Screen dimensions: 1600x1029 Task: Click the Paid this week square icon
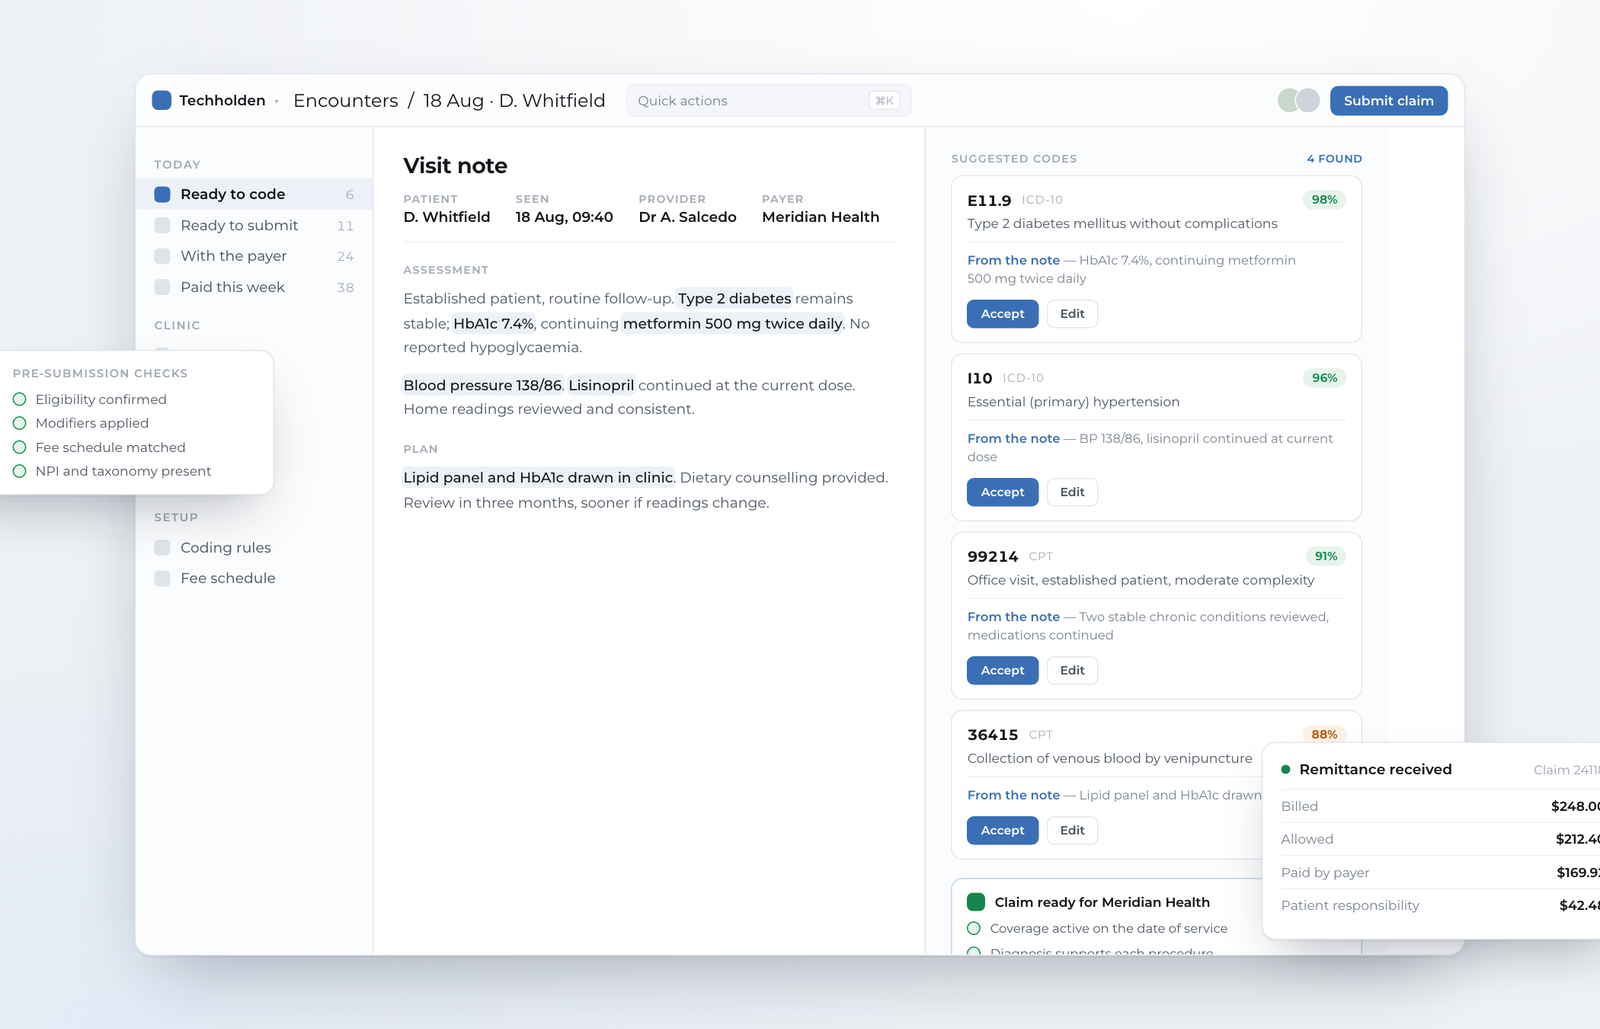(x=162, y=287)
